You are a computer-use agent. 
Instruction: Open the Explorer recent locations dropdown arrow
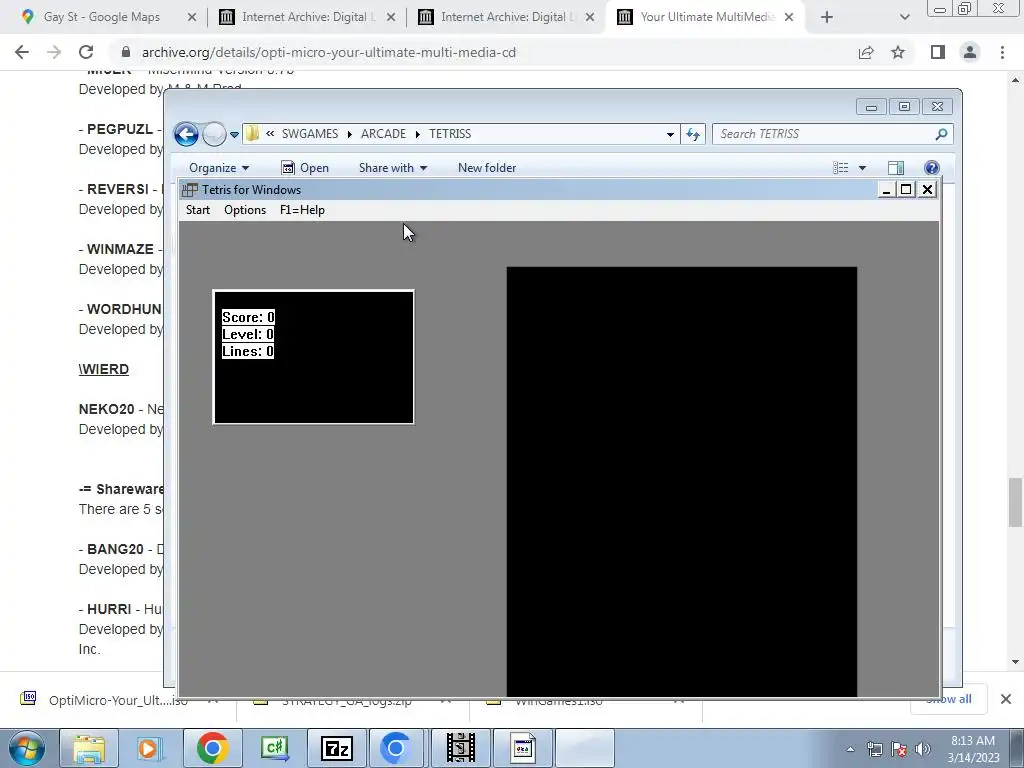(x=234, y=135)
